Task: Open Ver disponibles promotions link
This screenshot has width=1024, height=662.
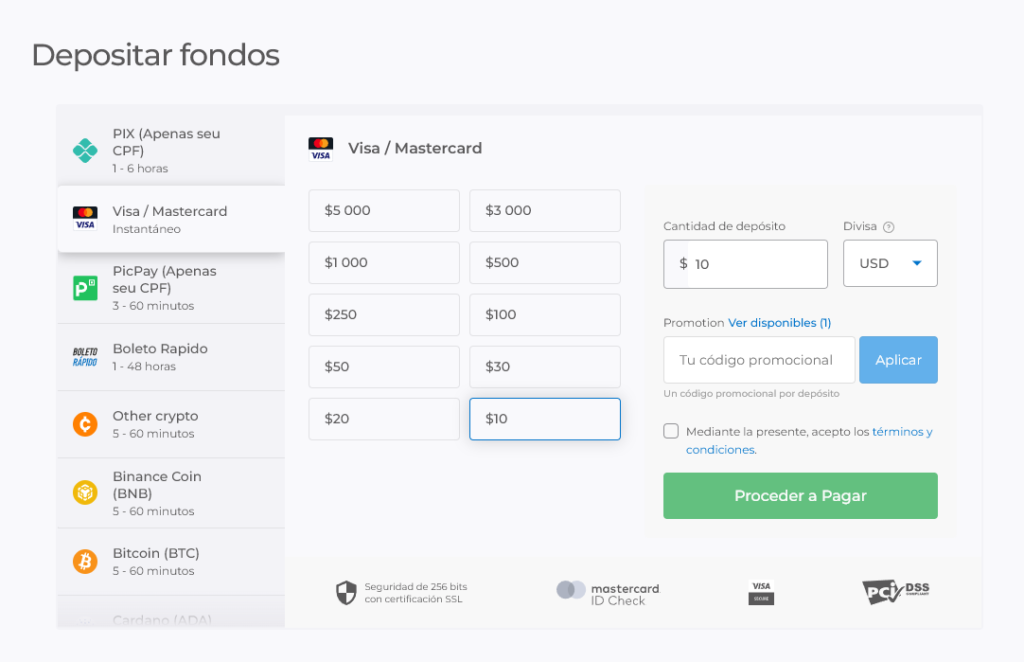Action: point(779,323)
